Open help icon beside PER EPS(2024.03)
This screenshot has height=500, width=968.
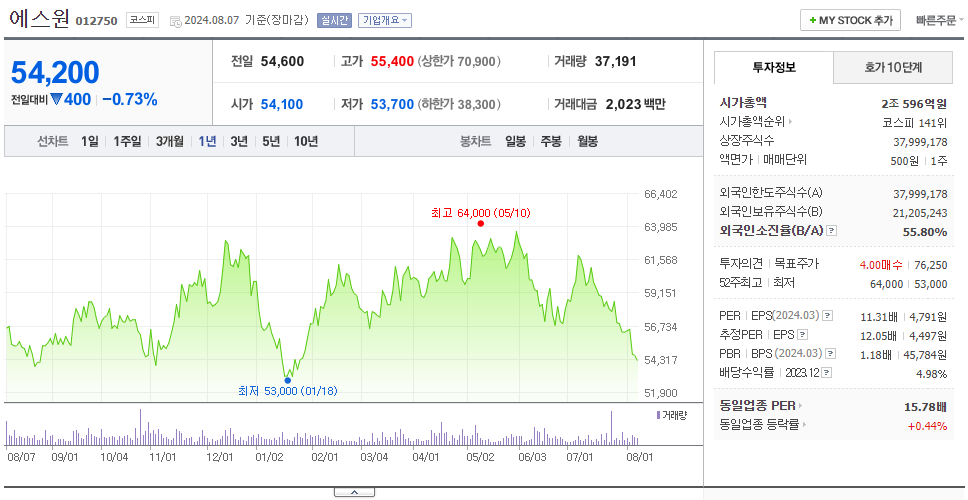pos(828,315)
